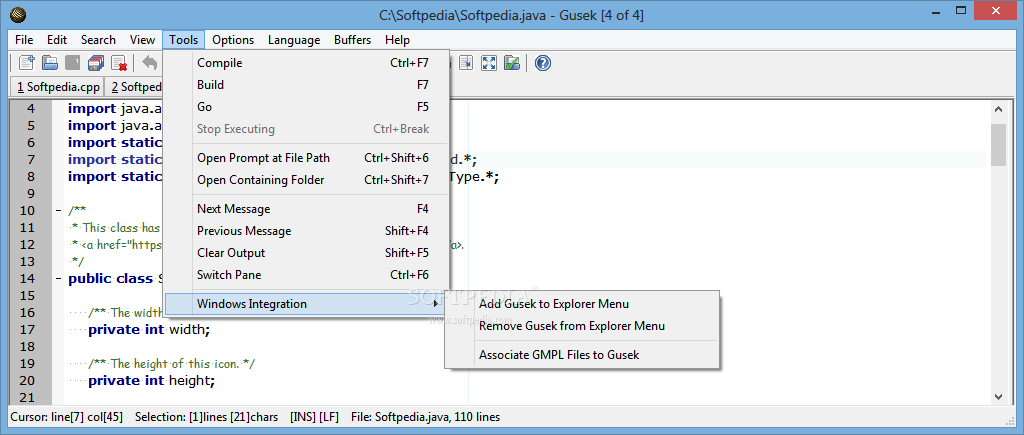Click the green checkmark toolbar icon
1024x435 pixels.
(512, 63)
